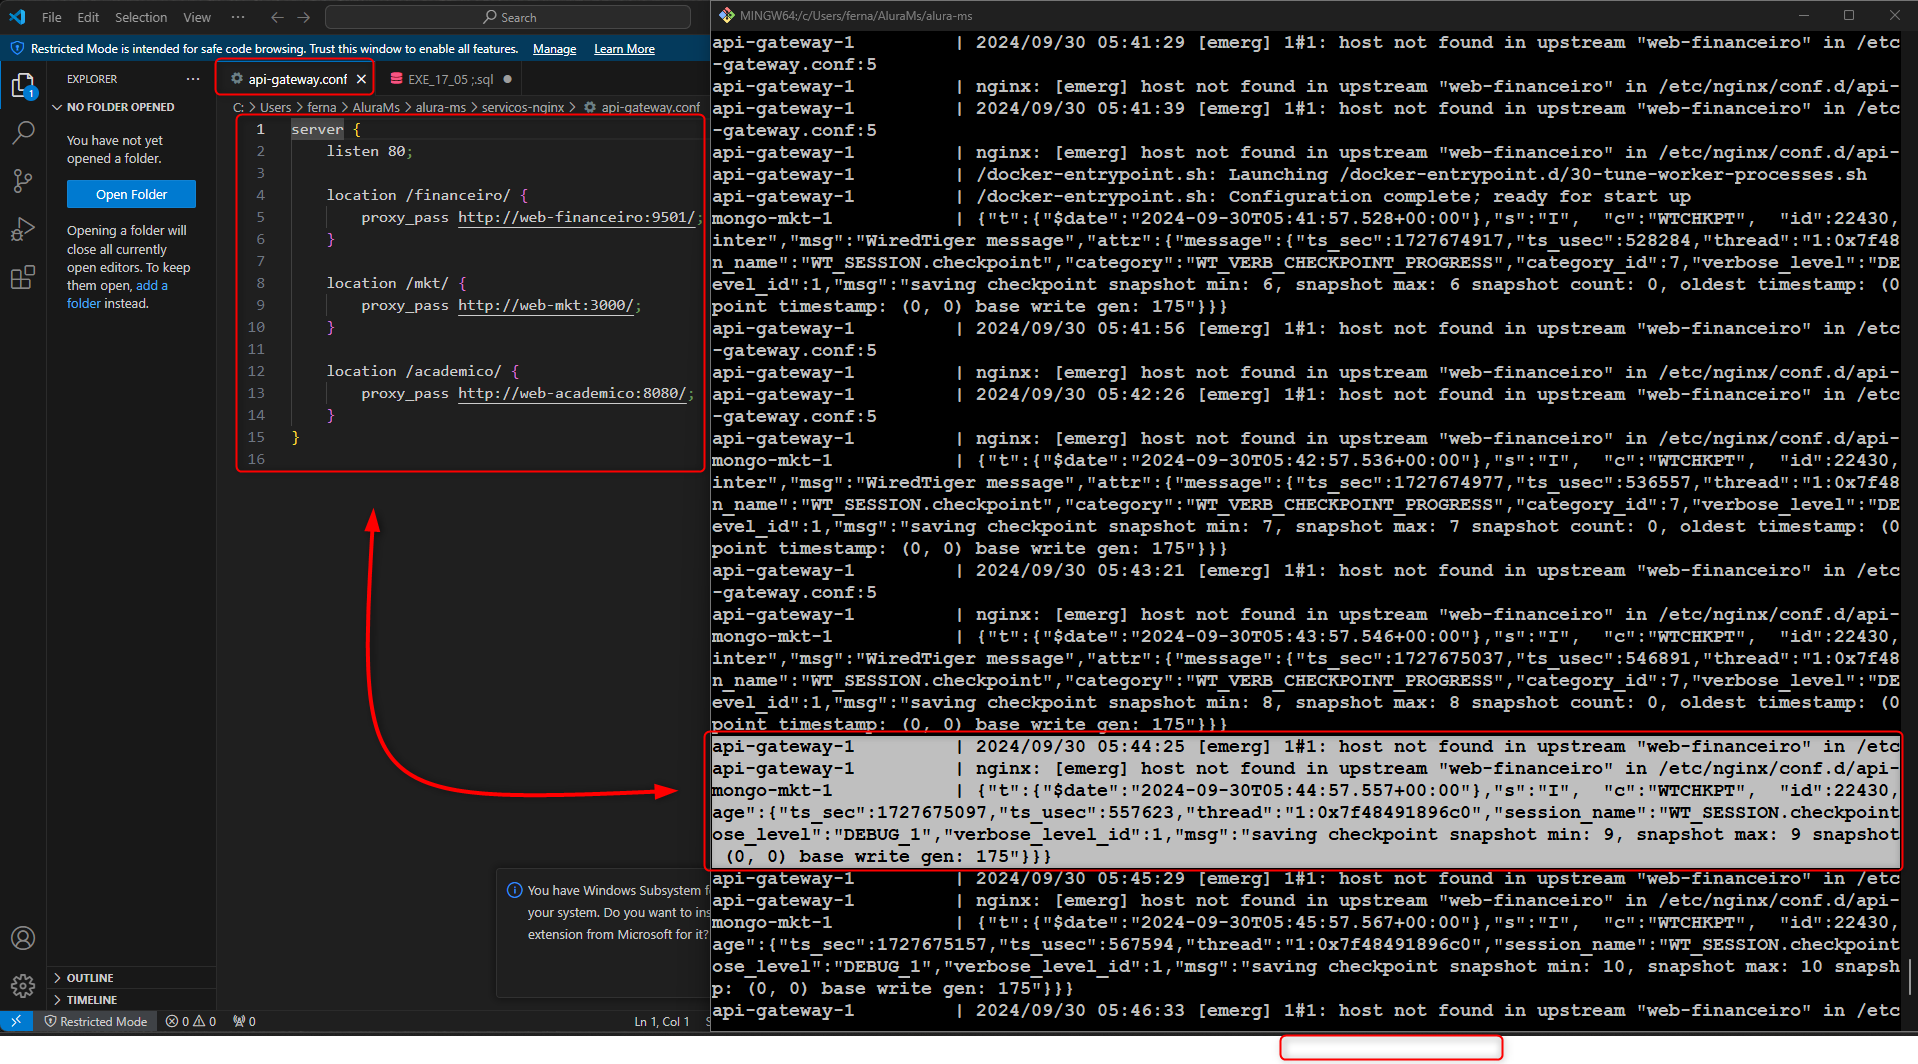Go forward with the navigation arrow

[x=304, y=17]
